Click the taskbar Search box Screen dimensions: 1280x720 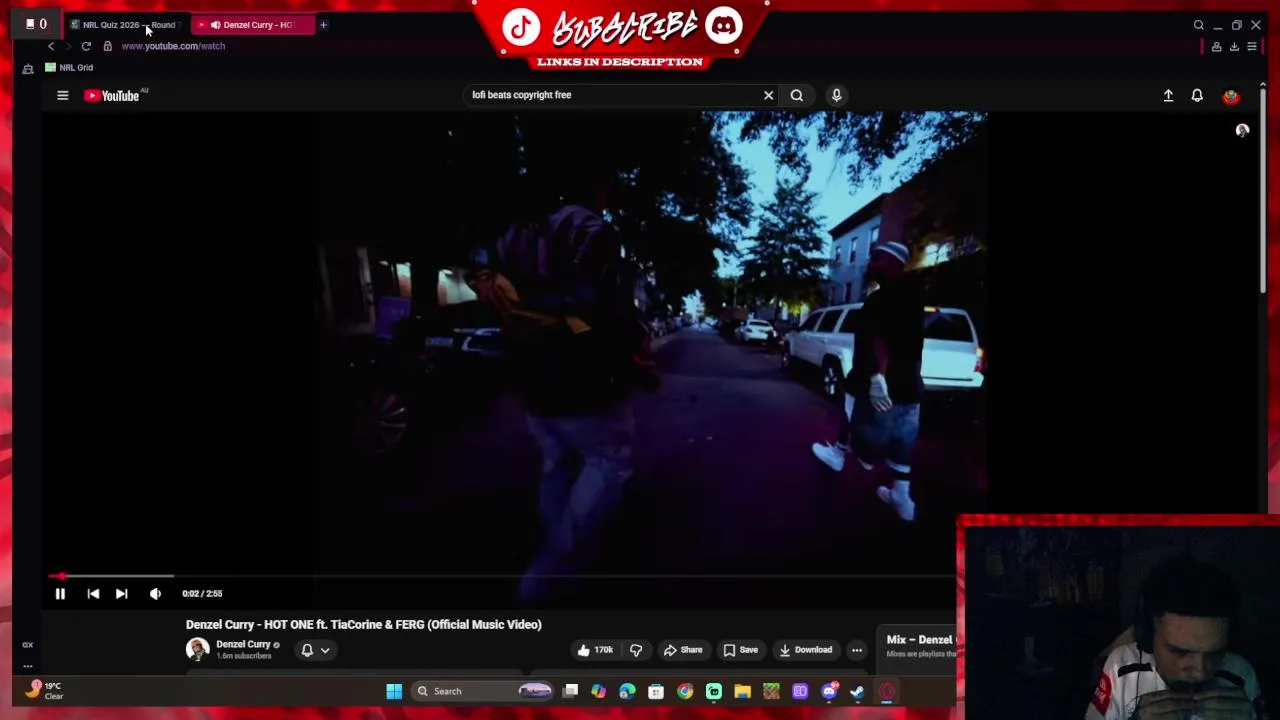[482, 691]
